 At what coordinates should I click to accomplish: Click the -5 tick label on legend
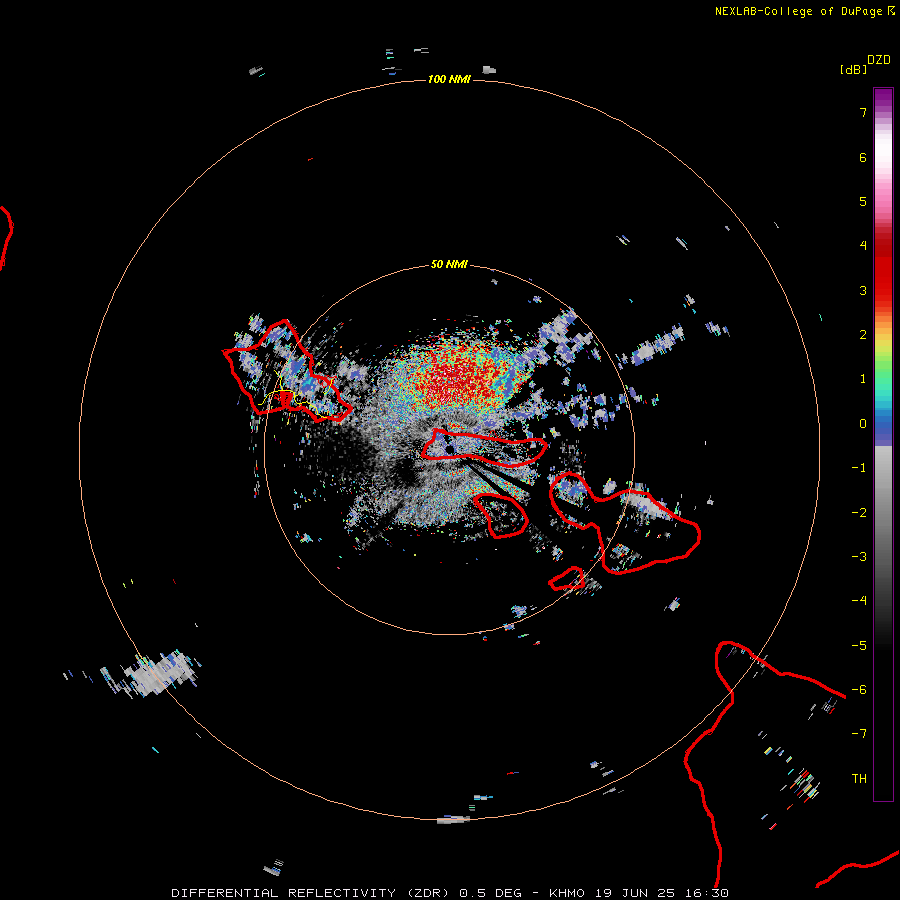point(859,646)
